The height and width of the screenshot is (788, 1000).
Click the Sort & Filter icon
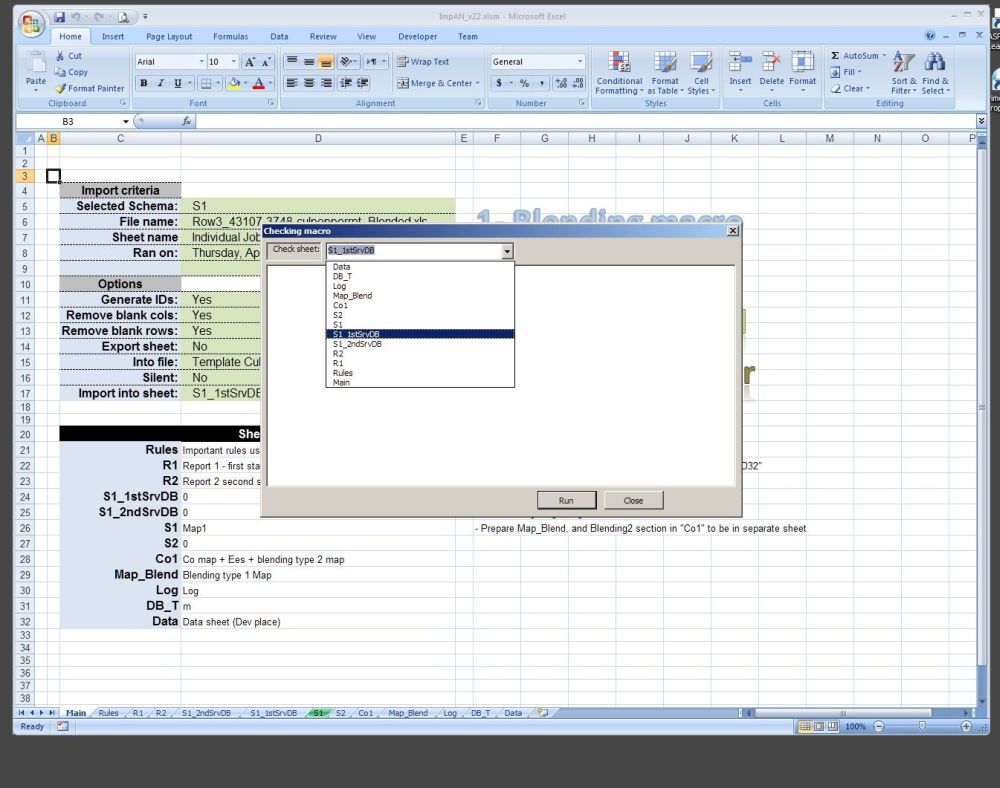tap(903, 72)
